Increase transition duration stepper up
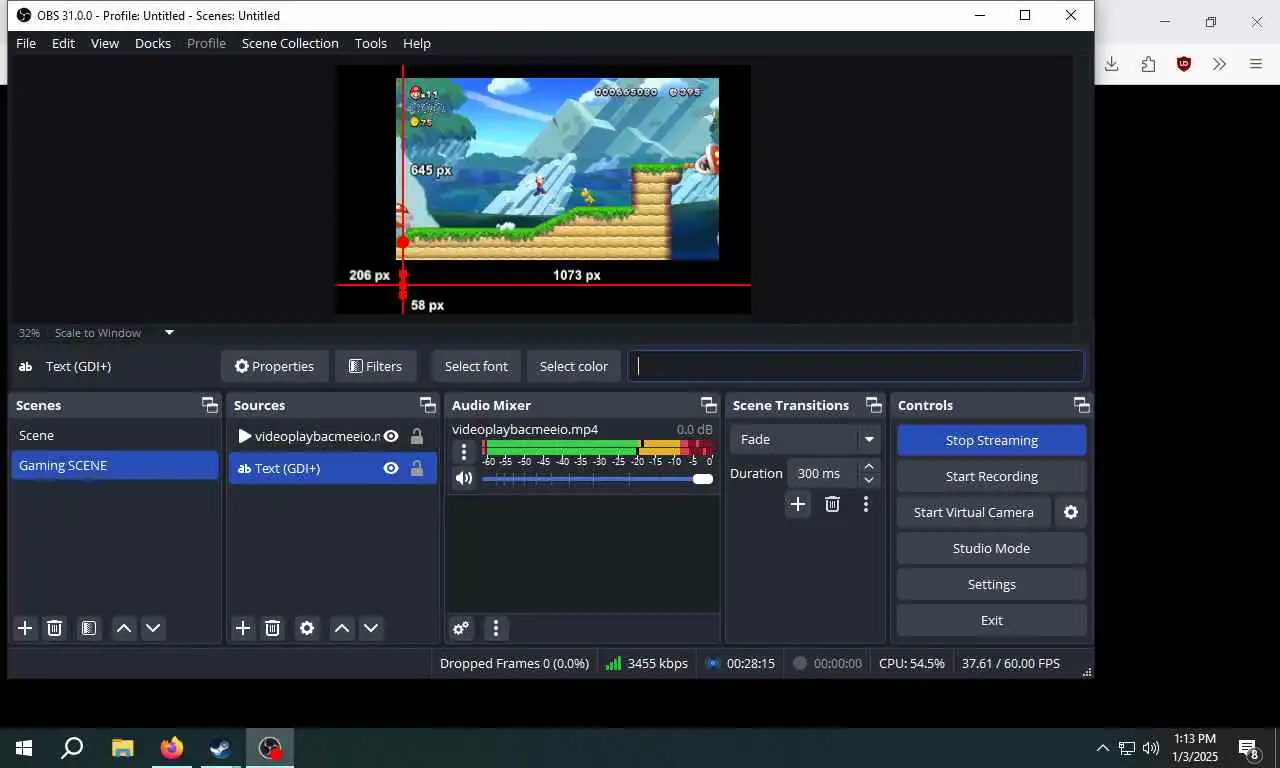 pyautogui.click(x=869, y=466)
